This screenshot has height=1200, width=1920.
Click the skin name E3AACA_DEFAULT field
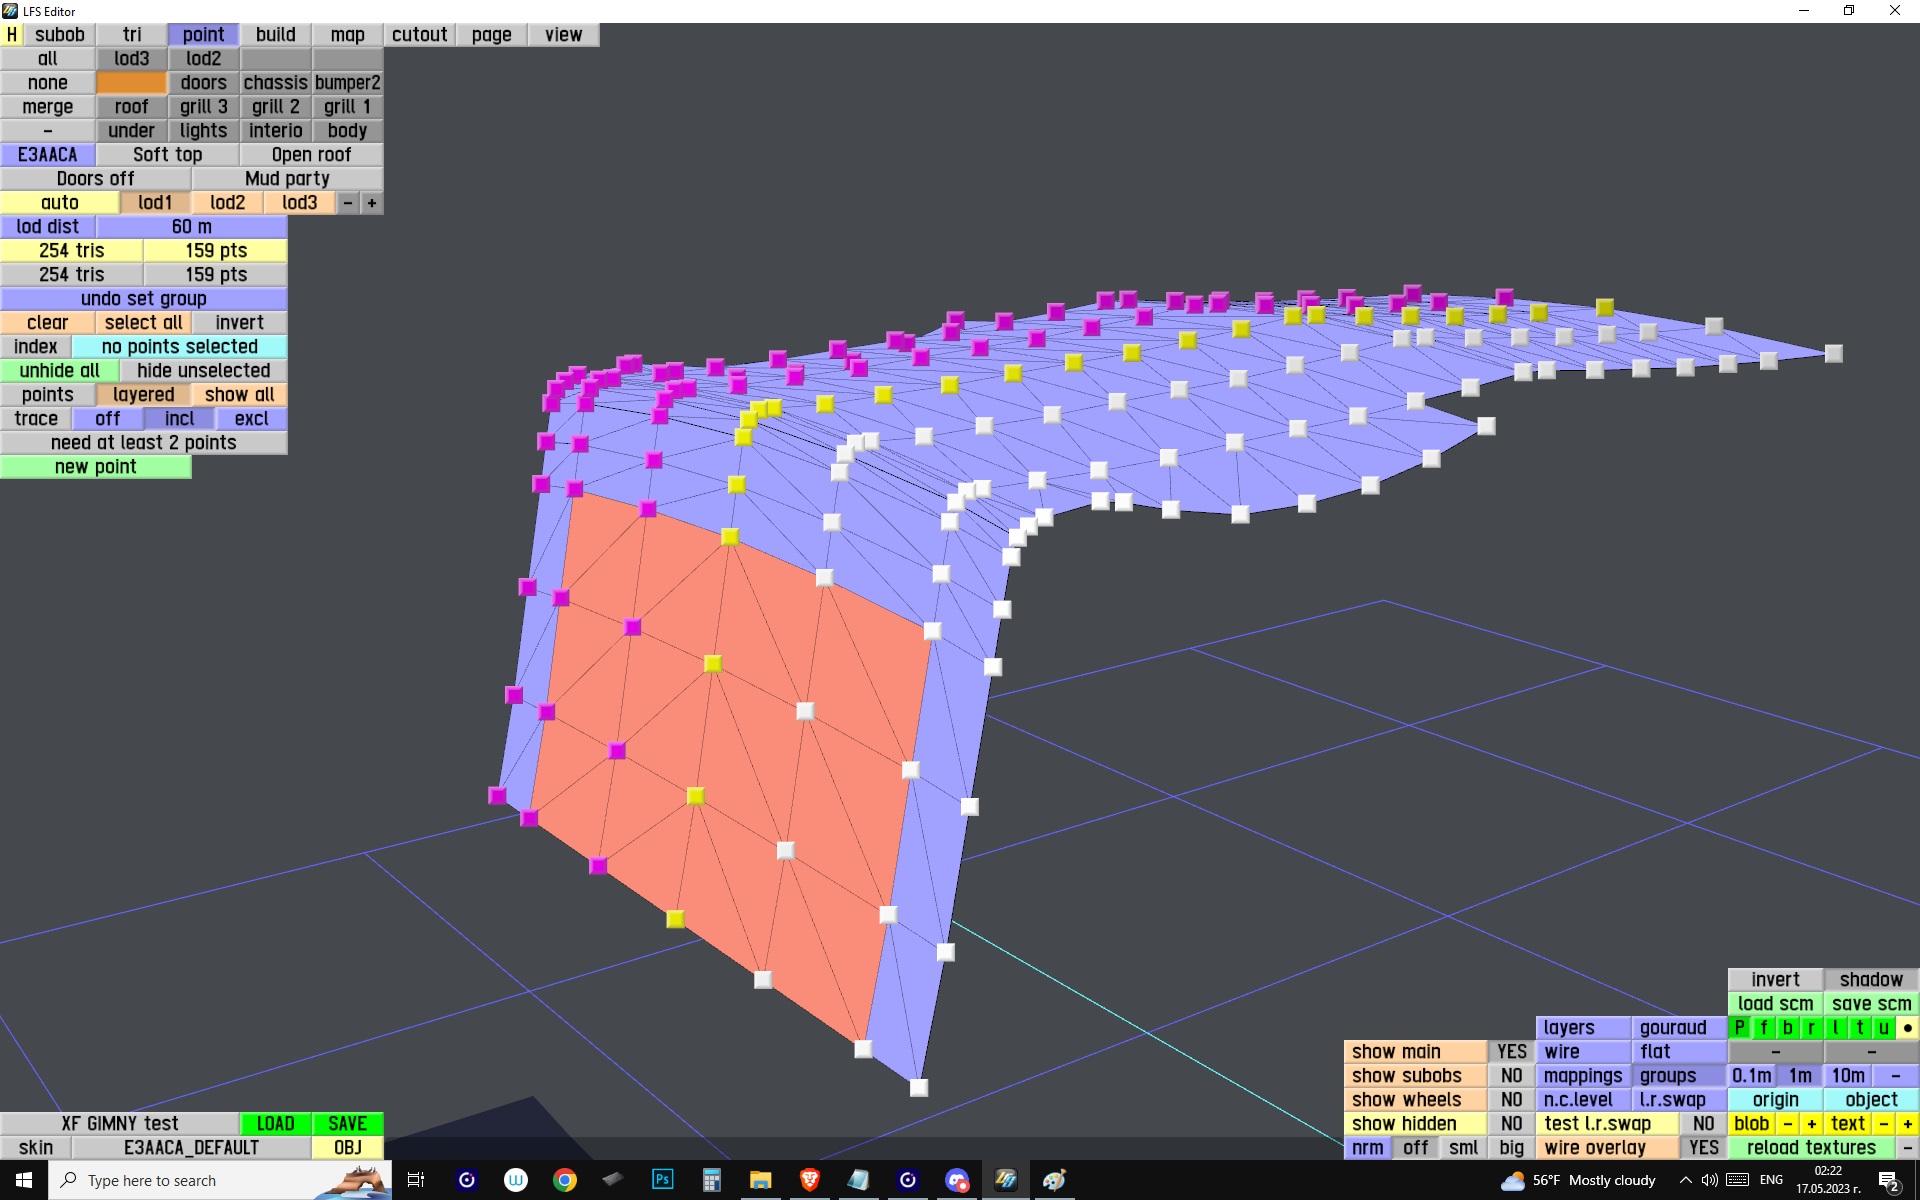pos(191,1147)
